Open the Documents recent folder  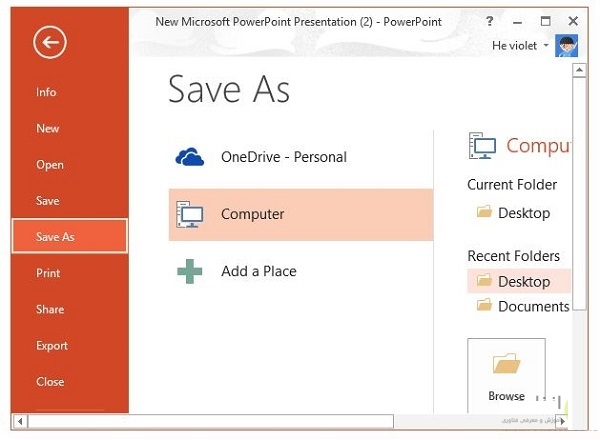(533, 306)
